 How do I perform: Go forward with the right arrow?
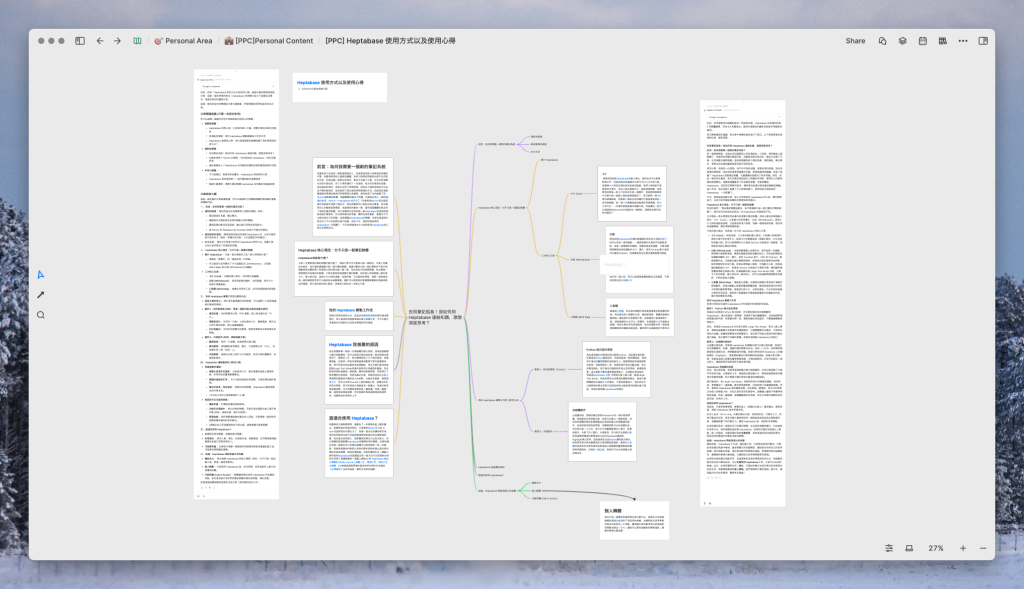(x=118, y=40)
